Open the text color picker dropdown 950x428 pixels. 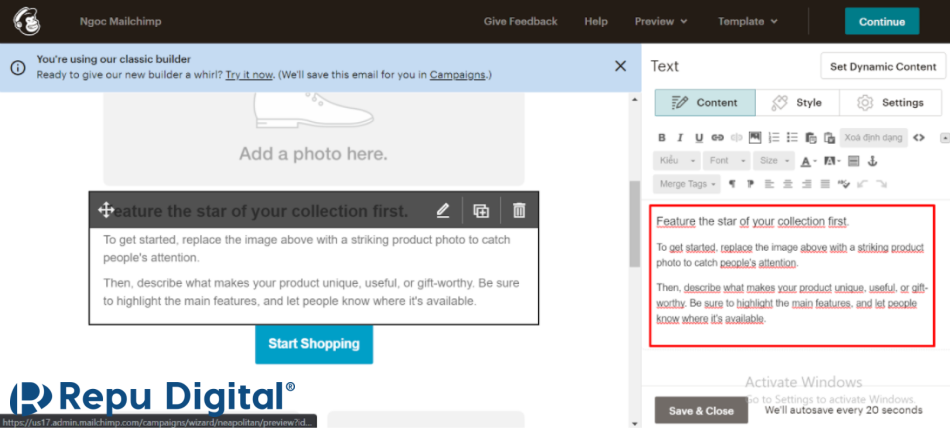[x=808, y=161]
